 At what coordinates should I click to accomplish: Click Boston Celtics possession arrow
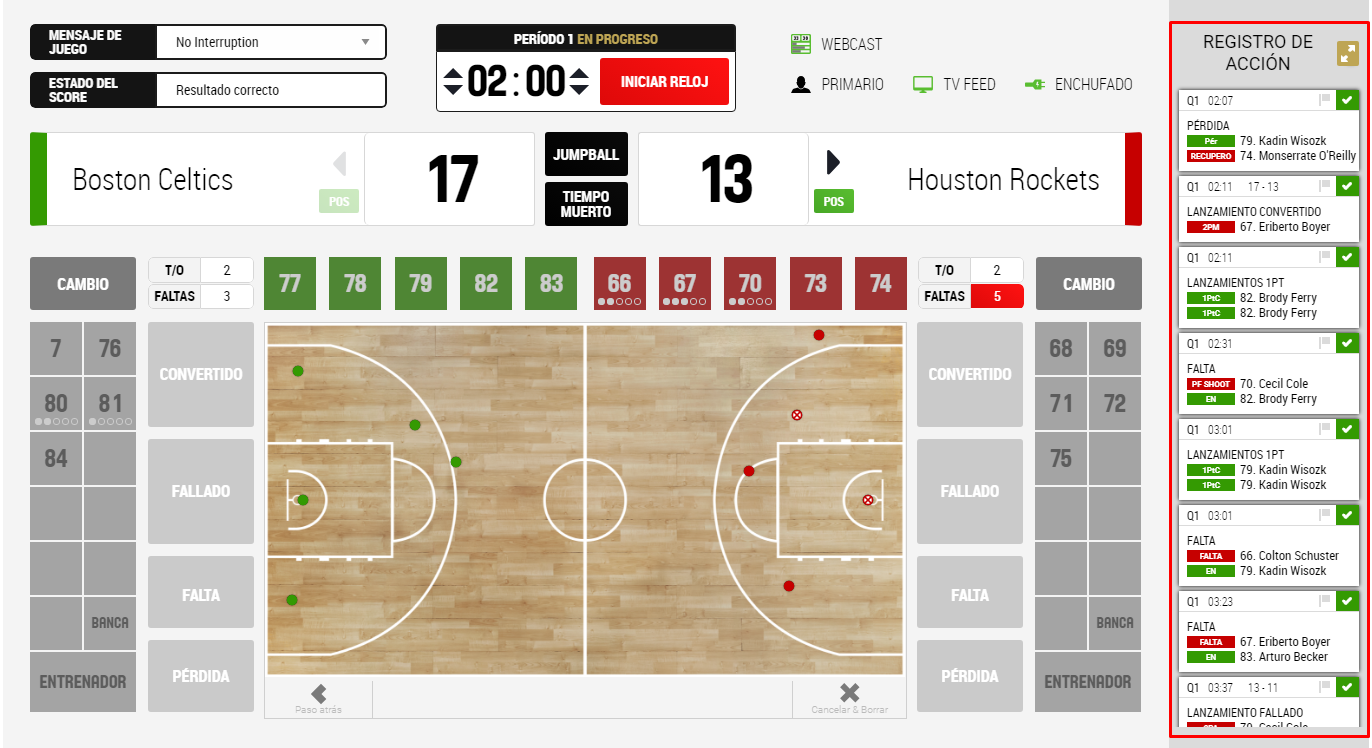340,163
